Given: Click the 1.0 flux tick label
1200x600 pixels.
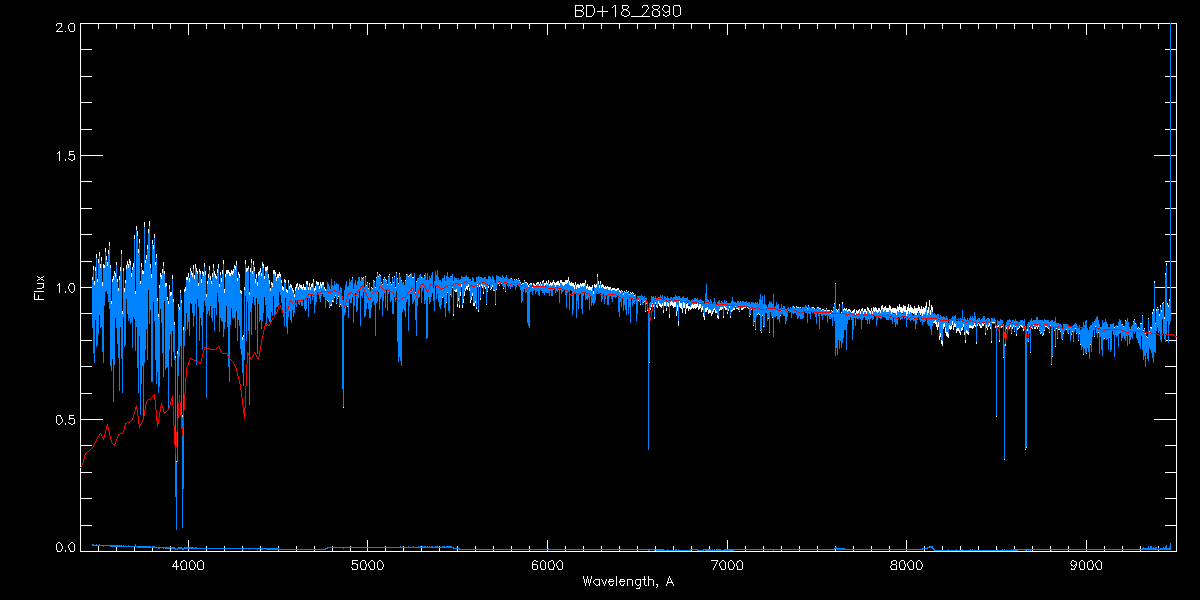Looking at the screenshot, I should coord(65,288).
